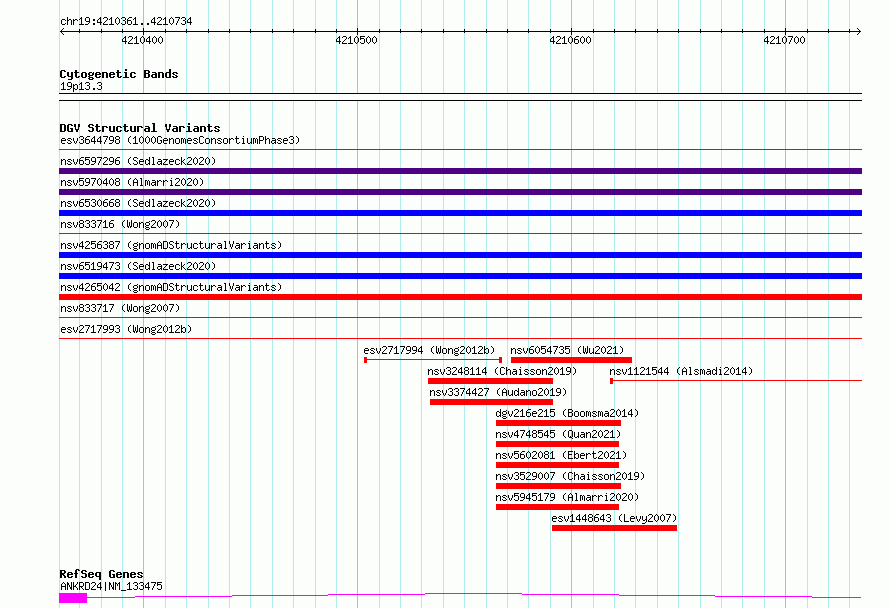Click the DGV Structural Variants track heading
890x608 pixels.
[140, 128]
